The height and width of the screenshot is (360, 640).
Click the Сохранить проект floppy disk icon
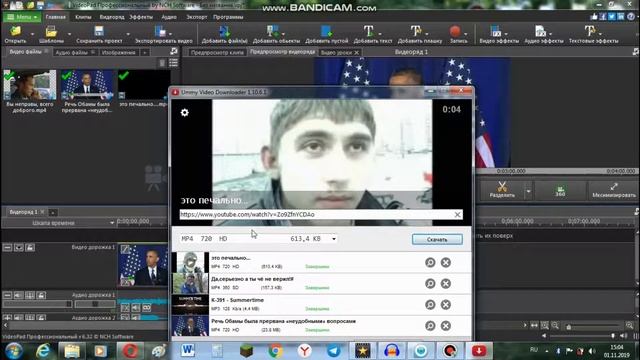[99, 31]
